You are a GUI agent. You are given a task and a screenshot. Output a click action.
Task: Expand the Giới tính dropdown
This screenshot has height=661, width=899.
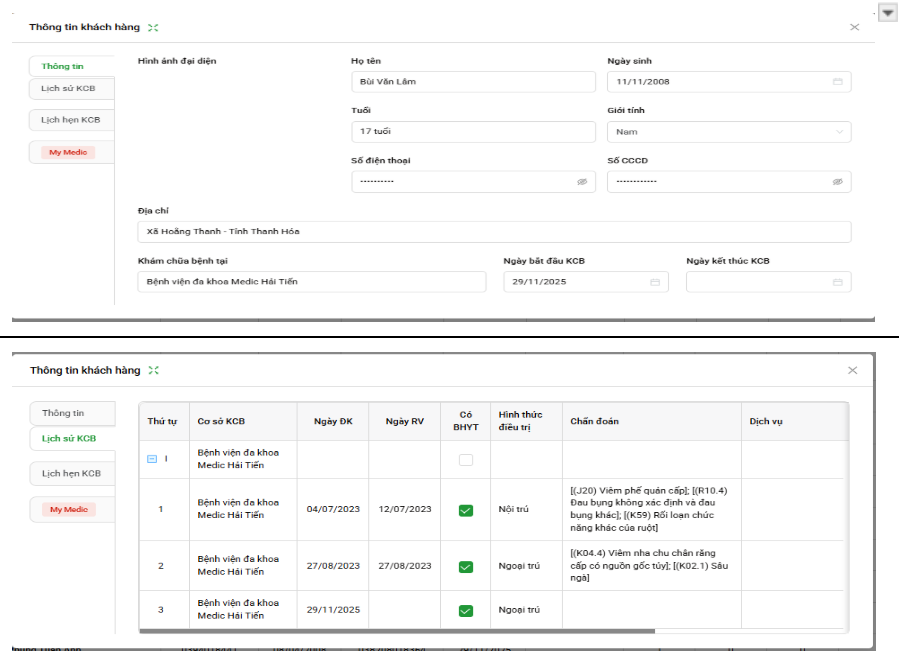coord(838,132)
